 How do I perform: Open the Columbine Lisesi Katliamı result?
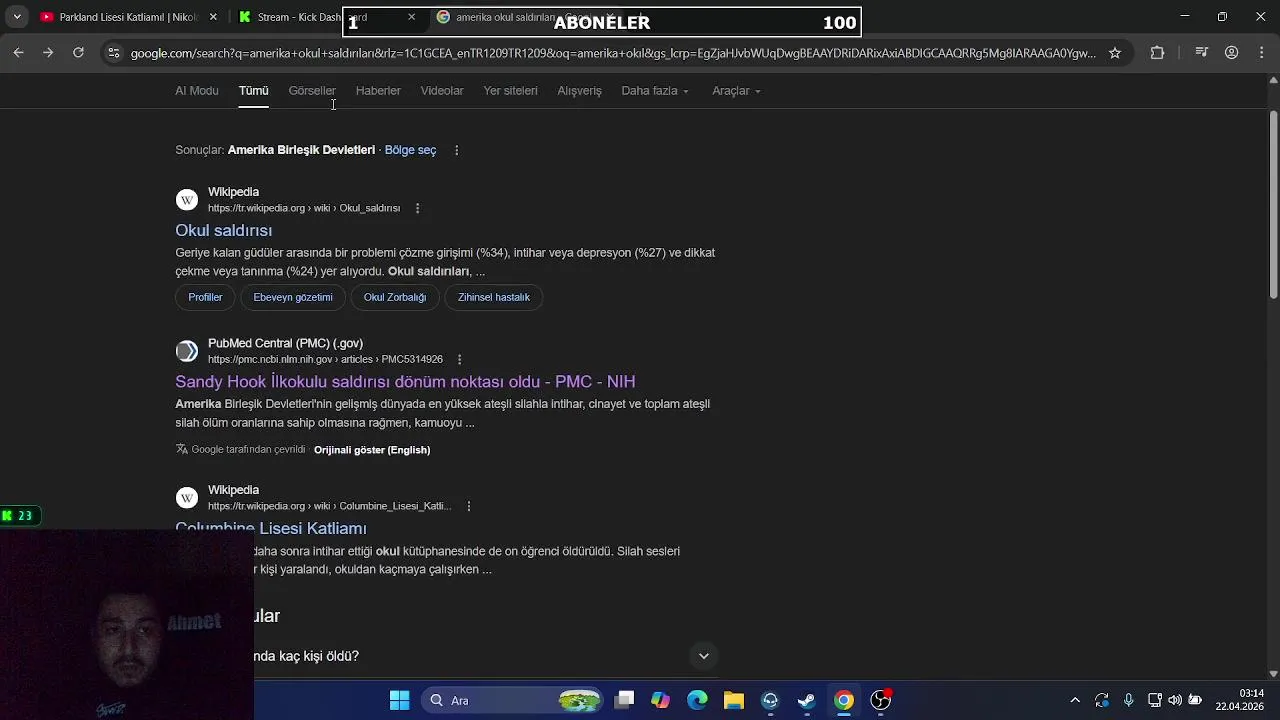pyautogui.click(x=271, y=527)
